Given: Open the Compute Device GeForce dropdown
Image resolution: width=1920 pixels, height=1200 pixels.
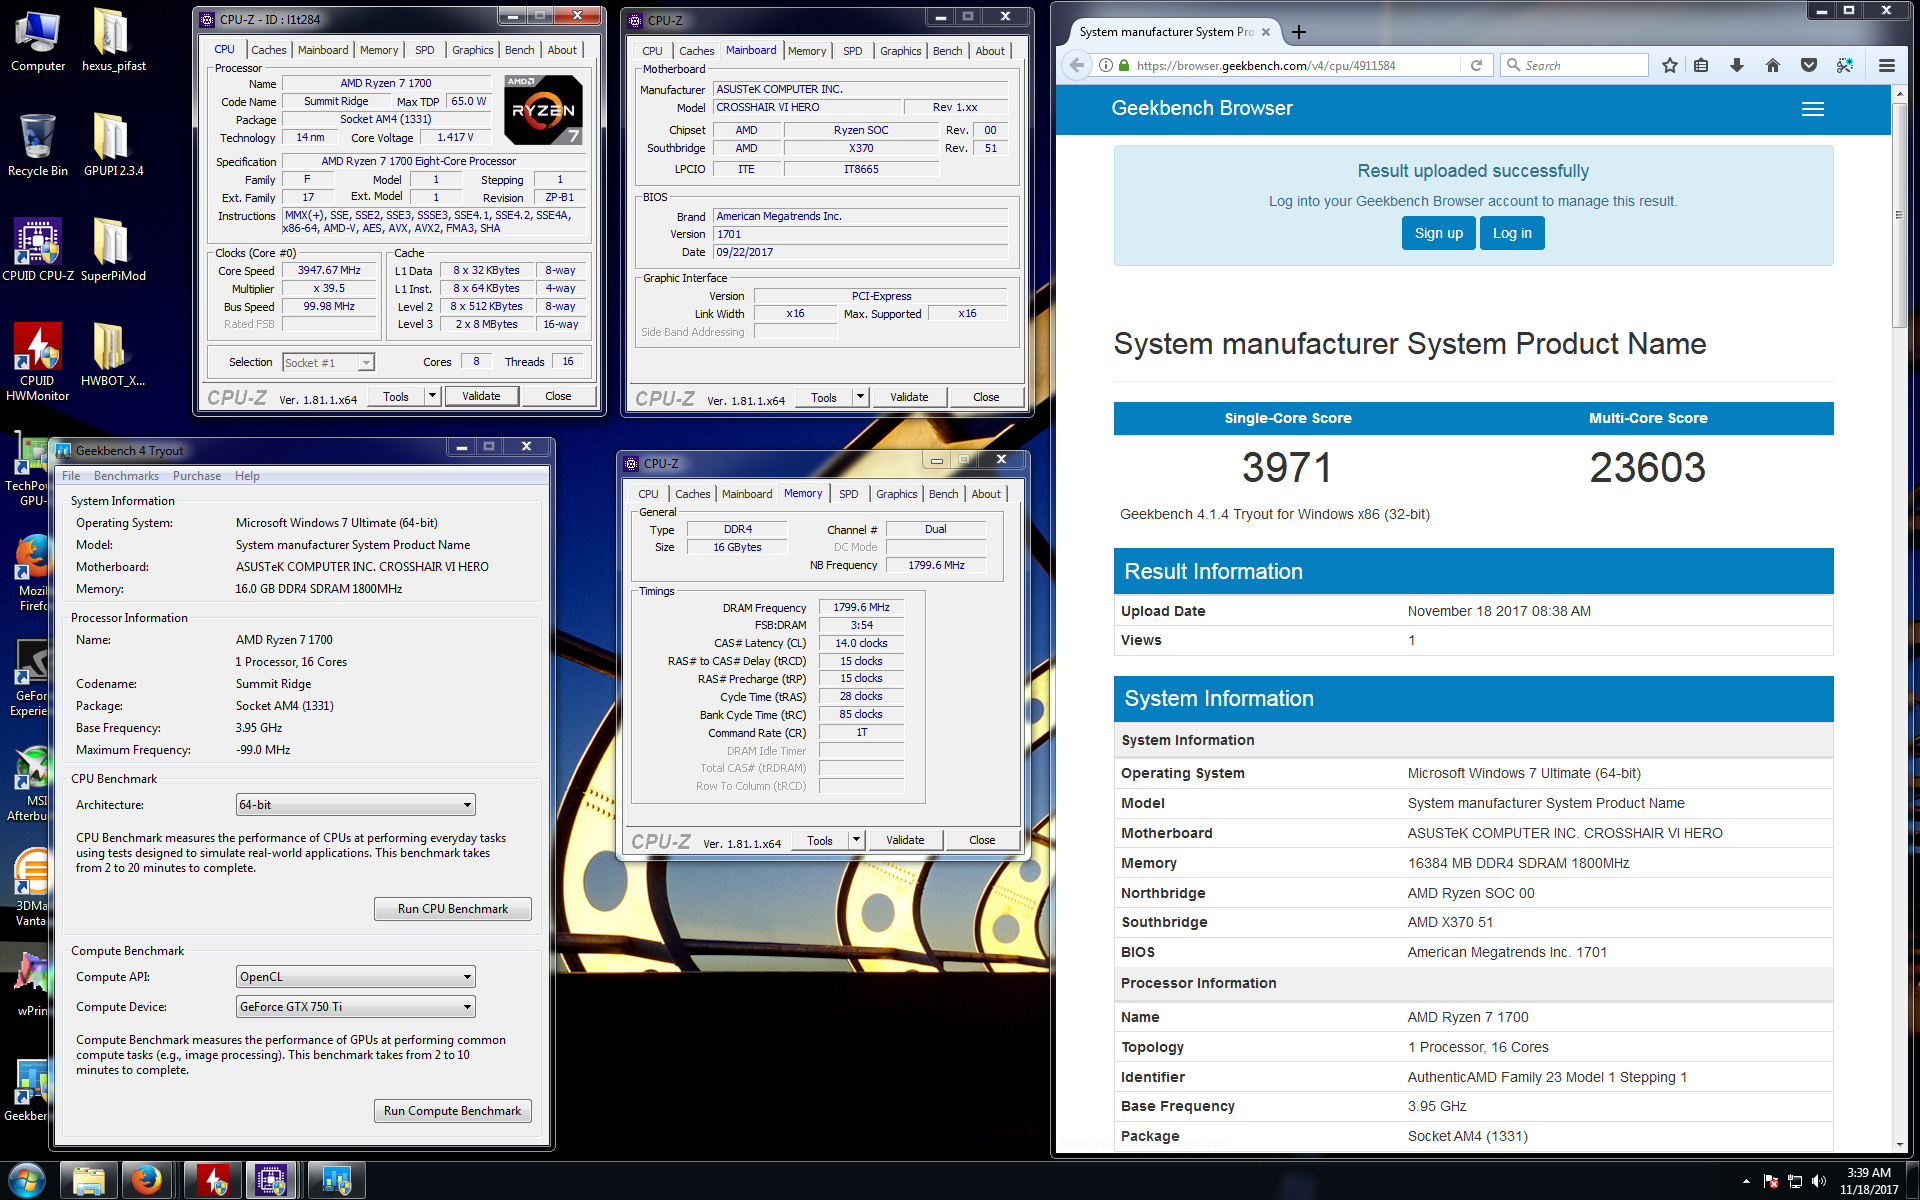Looking at the screenshot, I should point(355,1007).
